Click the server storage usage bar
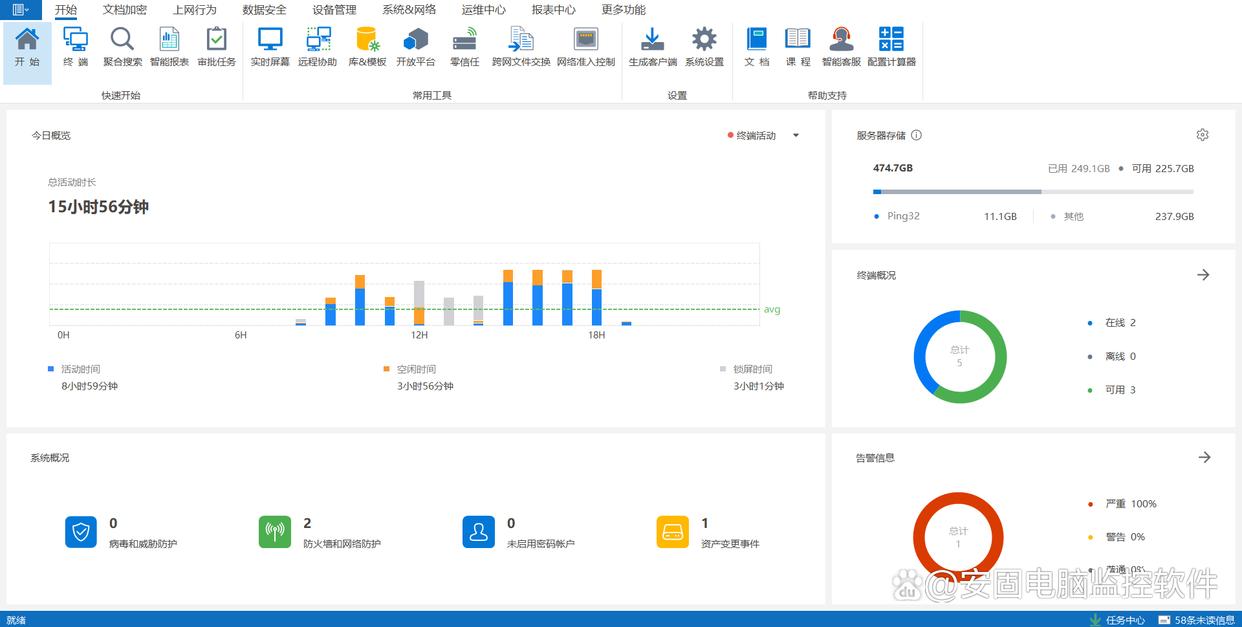 1032,191
